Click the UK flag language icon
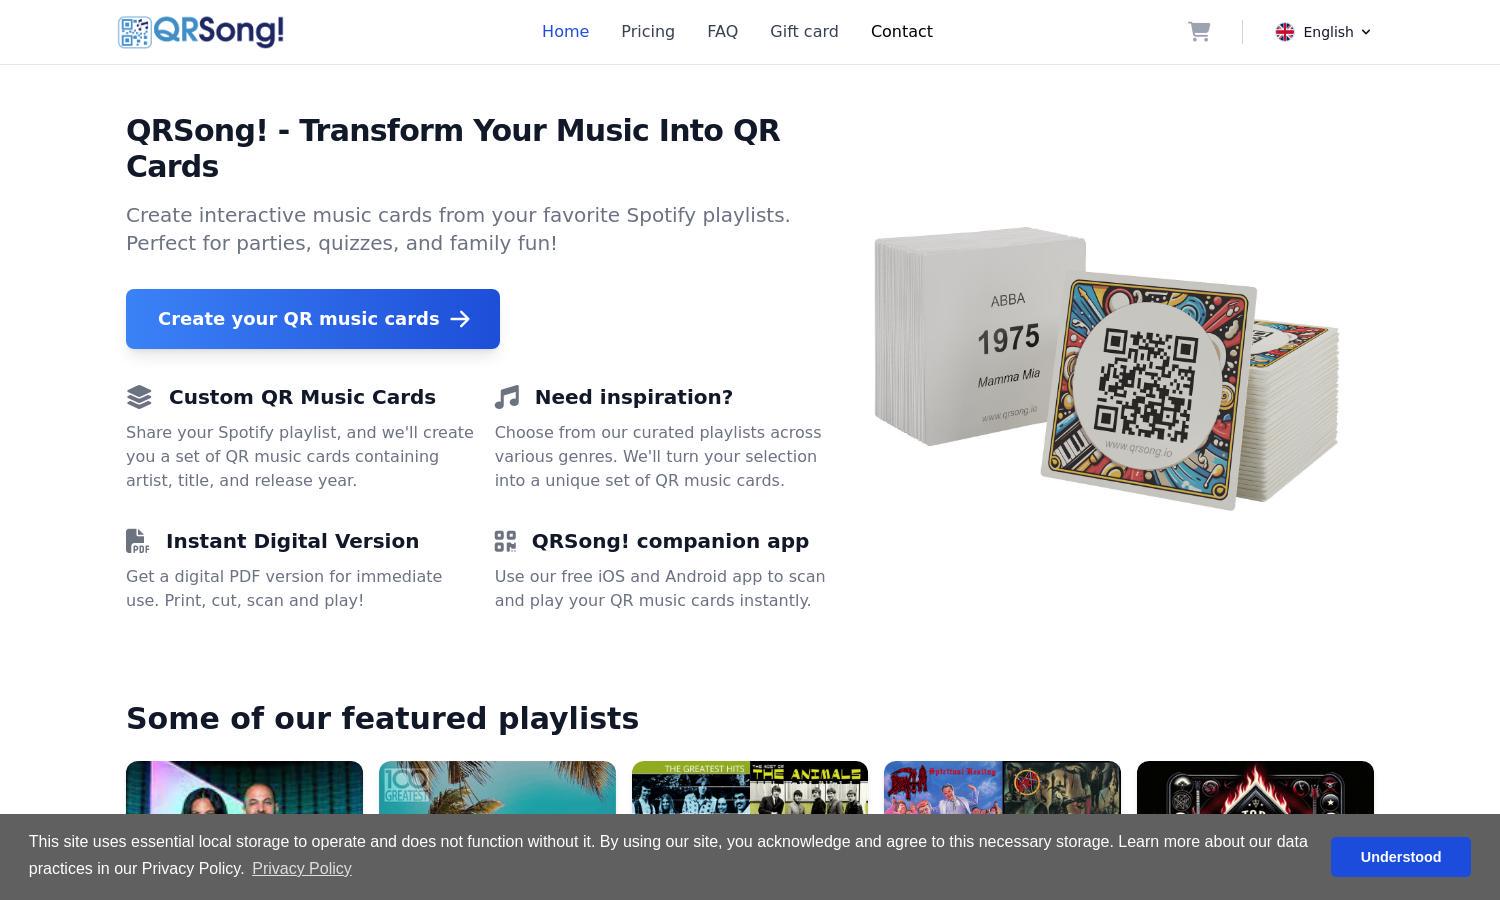Image resolution: width=1500 pixels, height=900 pixels. (x=1285, y=32)
